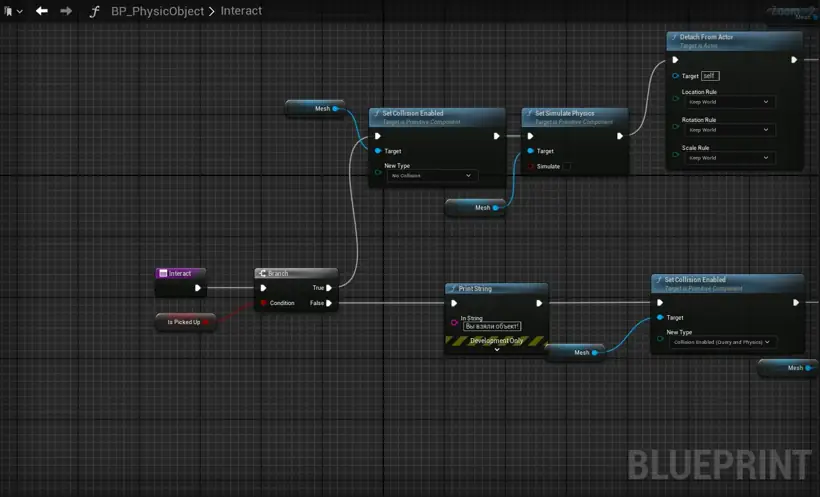The height and width of the screenshot is (497, 820).
Task: Click upper Set Collision Enabled exec input pin
Action: (378, 136)
